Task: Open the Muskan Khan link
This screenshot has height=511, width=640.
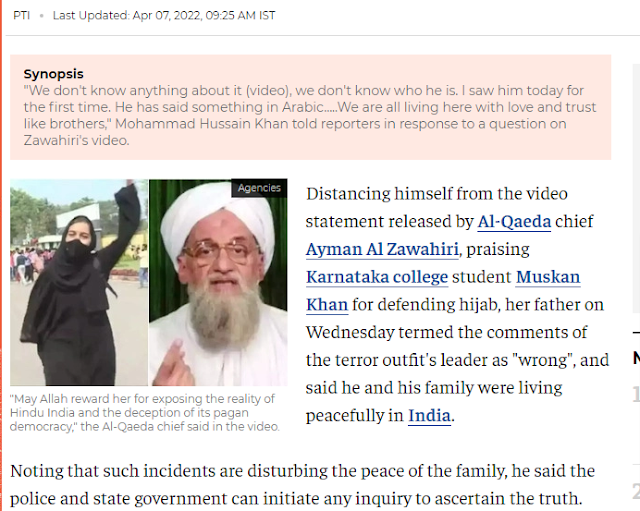Action: click(x=548, y=277)
